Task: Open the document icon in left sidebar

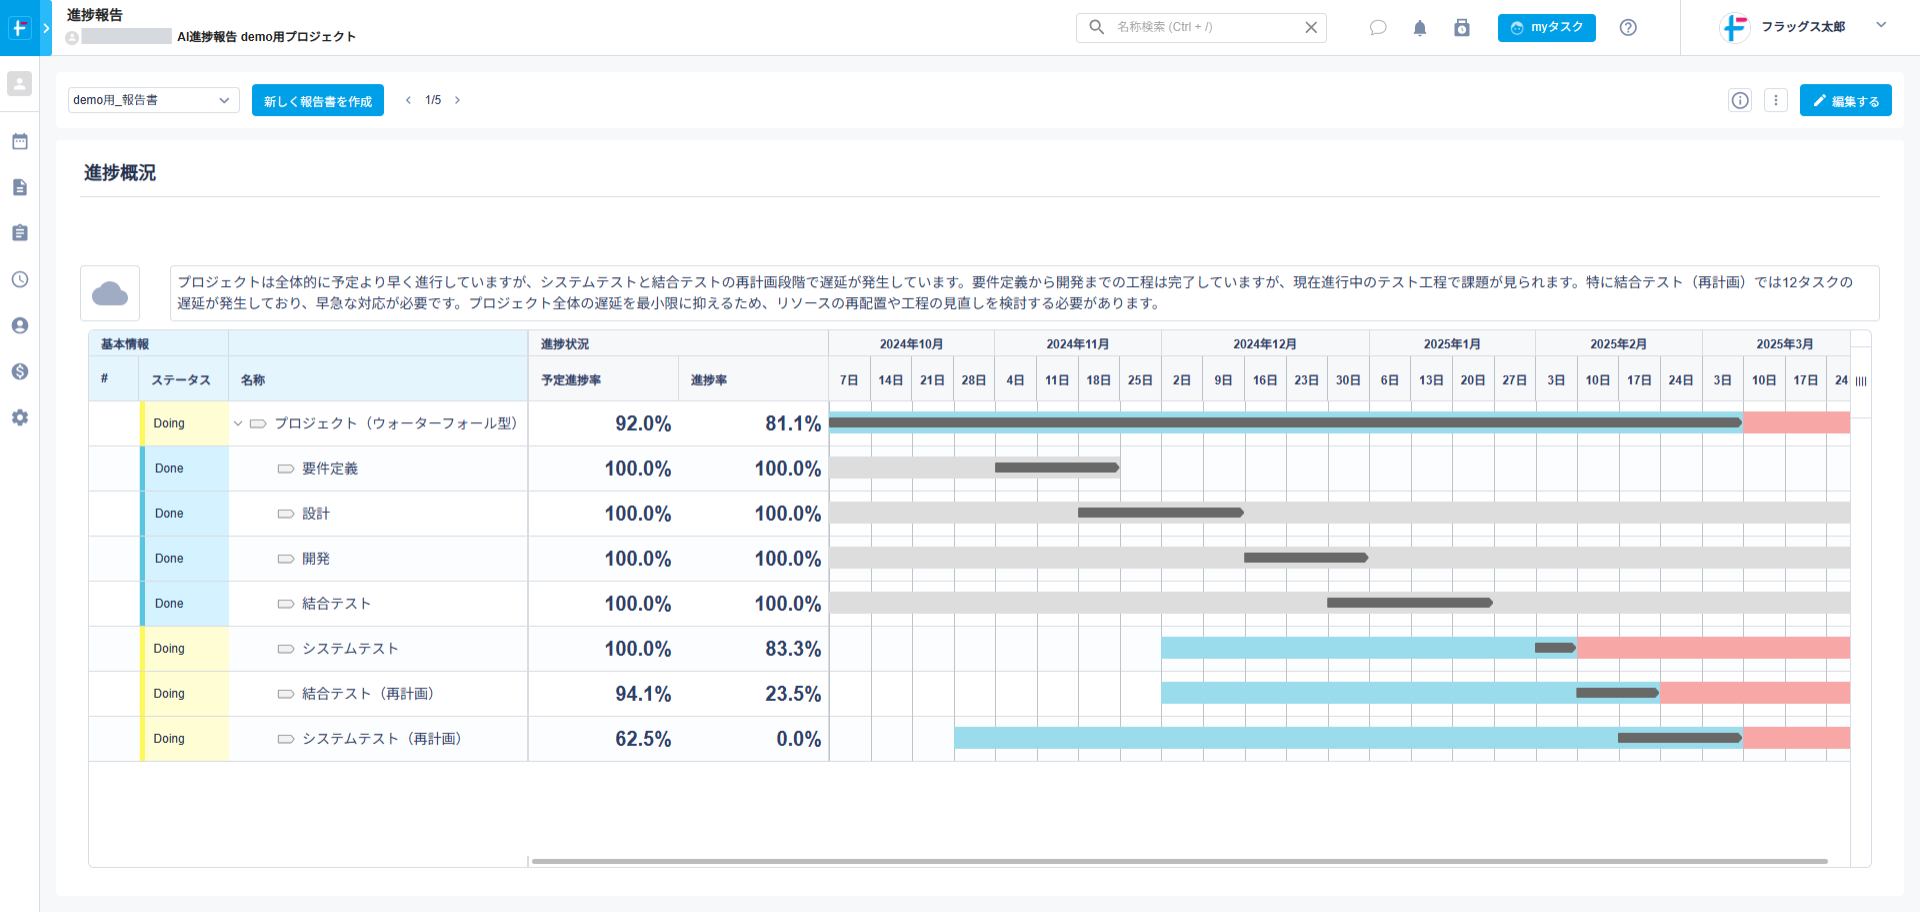Action: click(x=19, y=187)
